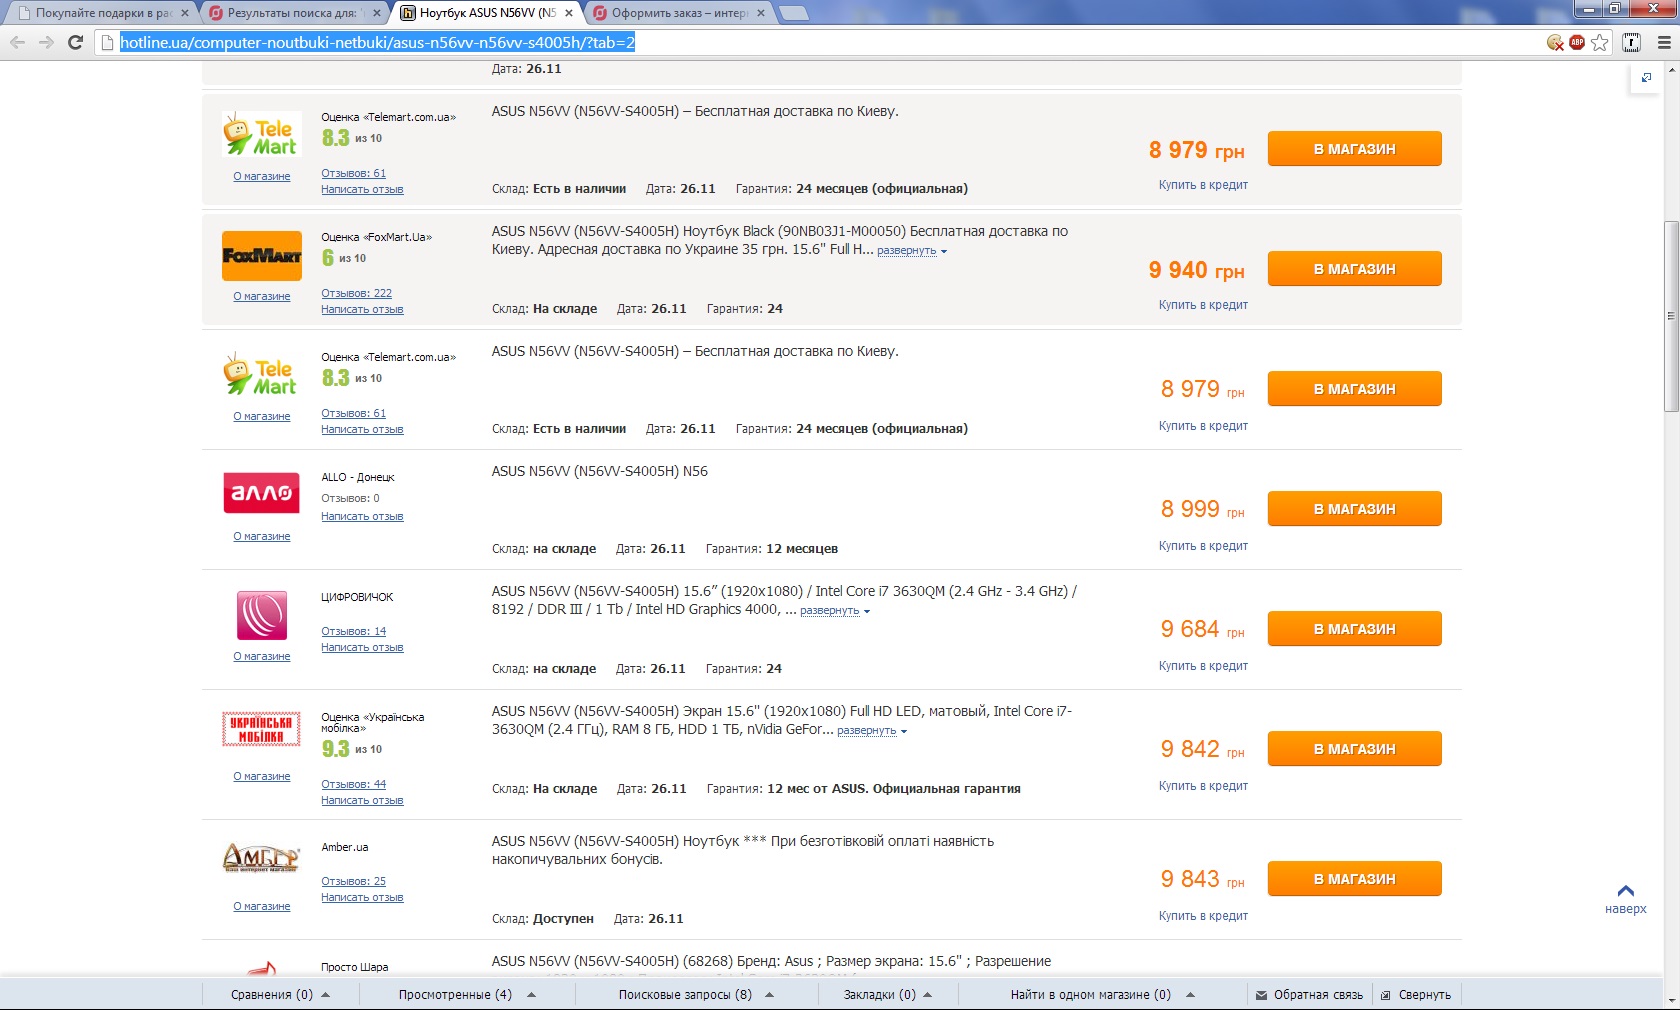Go to FoxMart shop via В МАГАЗИН
The height and width of the screenshot is (1010, 1680).
click(1355, 269)
